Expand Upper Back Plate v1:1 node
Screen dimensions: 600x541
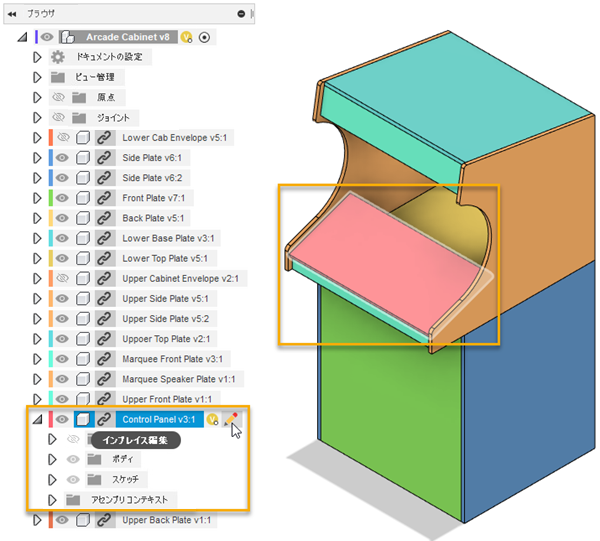pyautogui.click(x=37, y=520)
